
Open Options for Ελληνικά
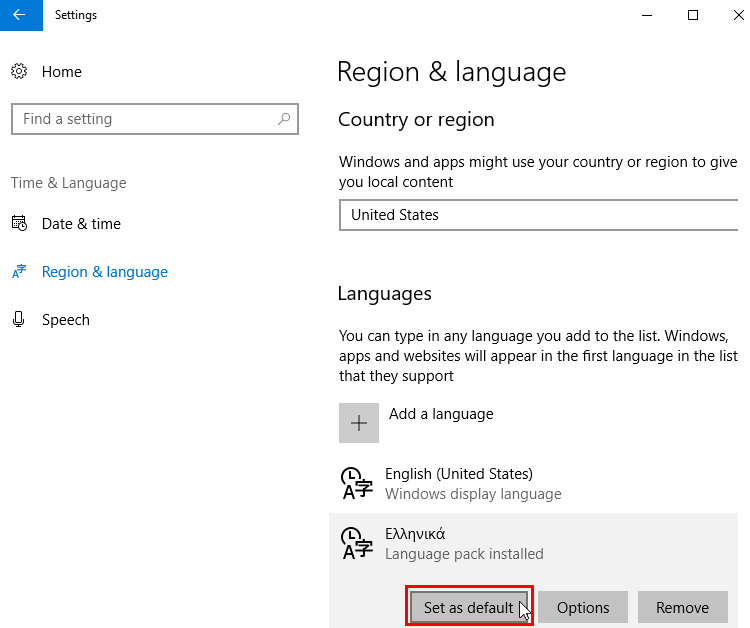(x=583, y=607)
